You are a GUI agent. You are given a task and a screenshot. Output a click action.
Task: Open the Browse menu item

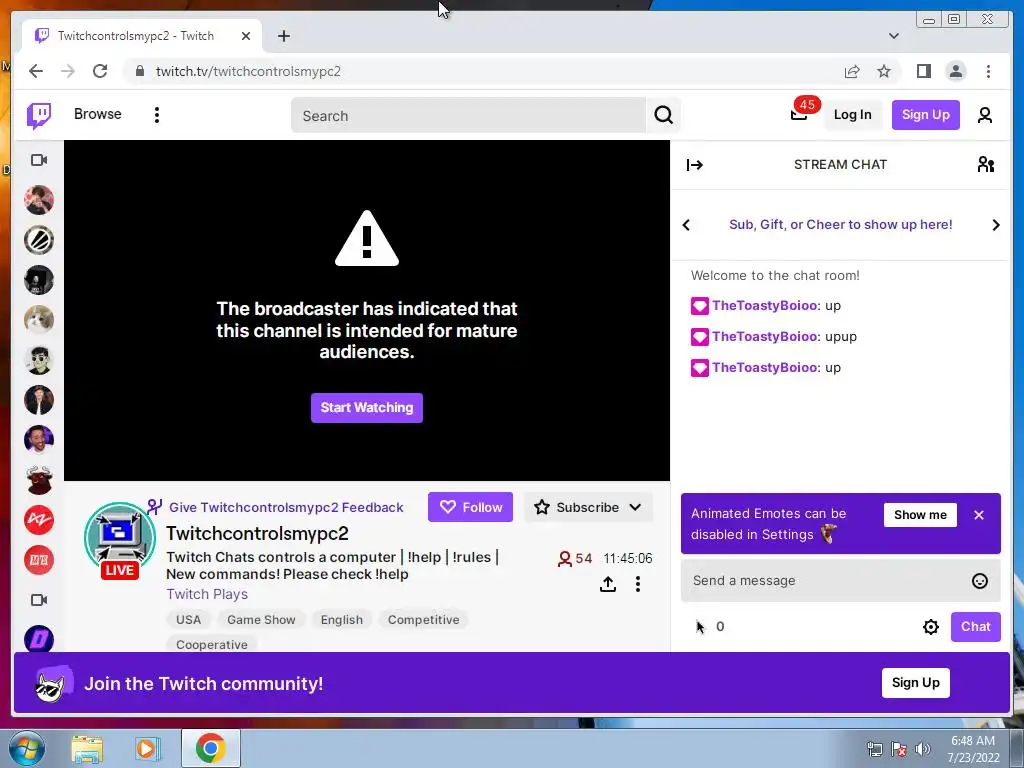(x=97, y=114)
